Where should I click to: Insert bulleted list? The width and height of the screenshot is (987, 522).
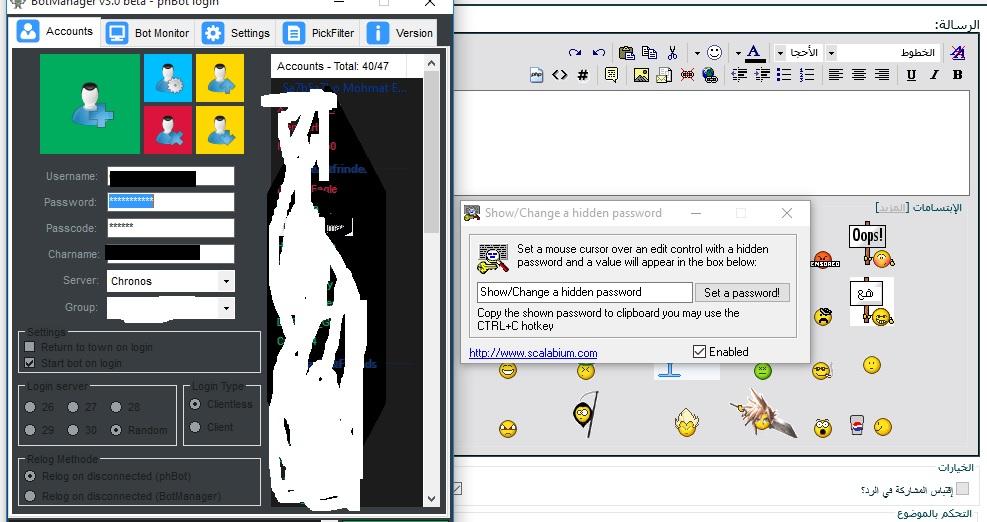[784, 75]
